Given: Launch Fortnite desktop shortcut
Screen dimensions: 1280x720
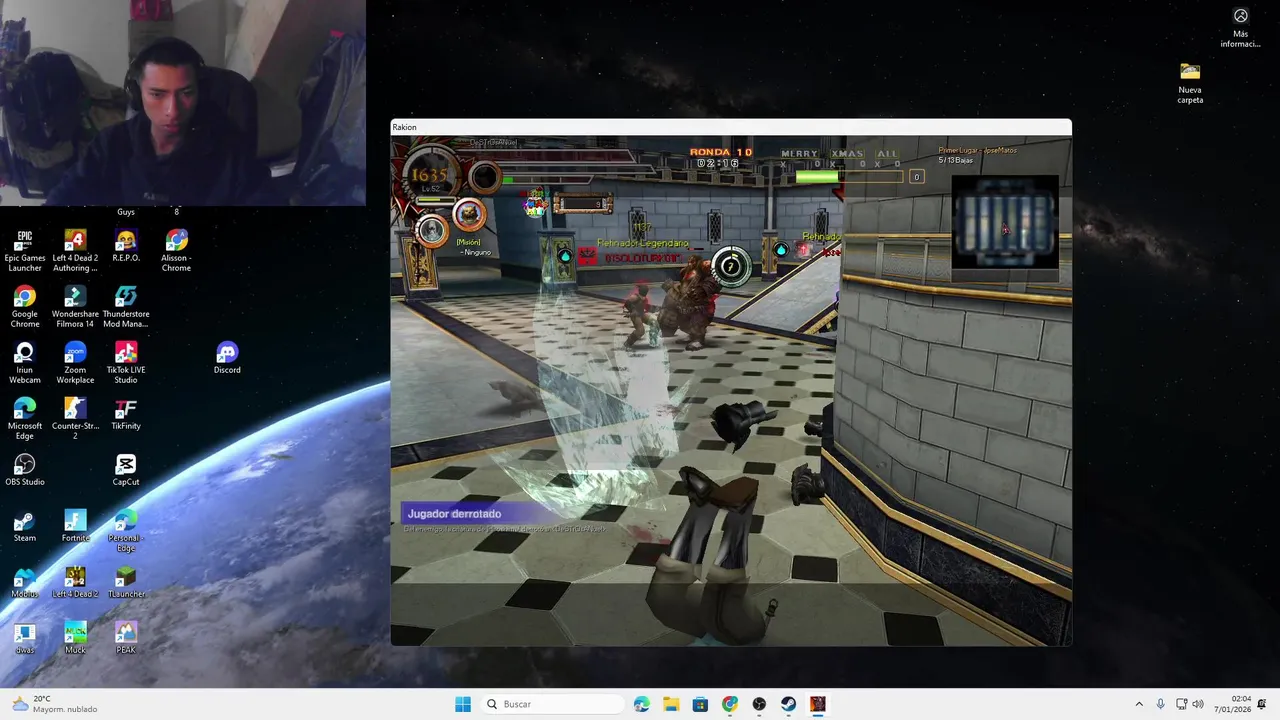Looking at the screenshot, I should click(x=75, y=526).
